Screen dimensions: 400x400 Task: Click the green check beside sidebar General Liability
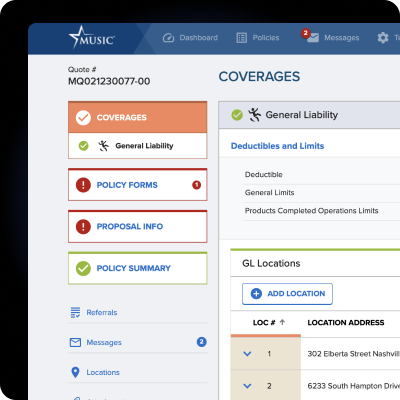[x=83, y=146]
